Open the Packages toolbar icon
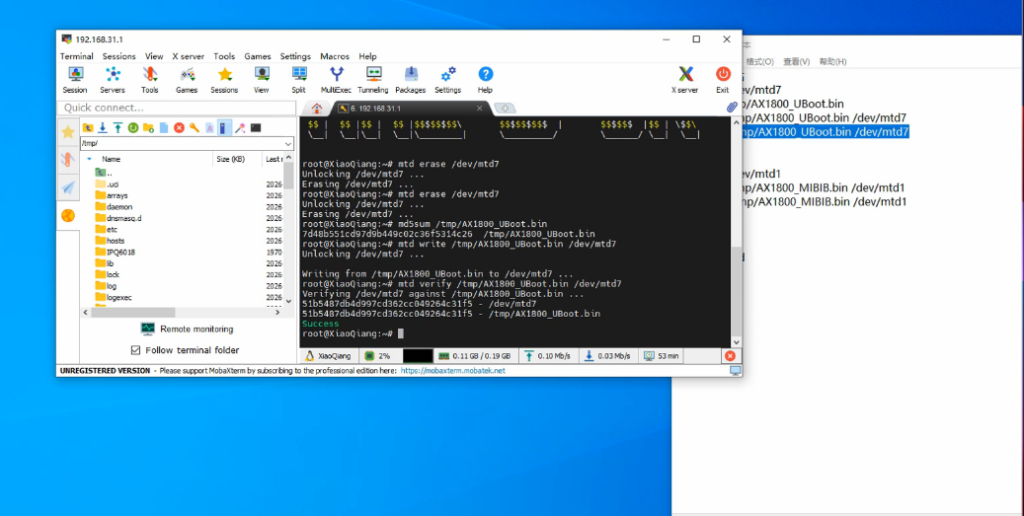 (x=411, y=80)
